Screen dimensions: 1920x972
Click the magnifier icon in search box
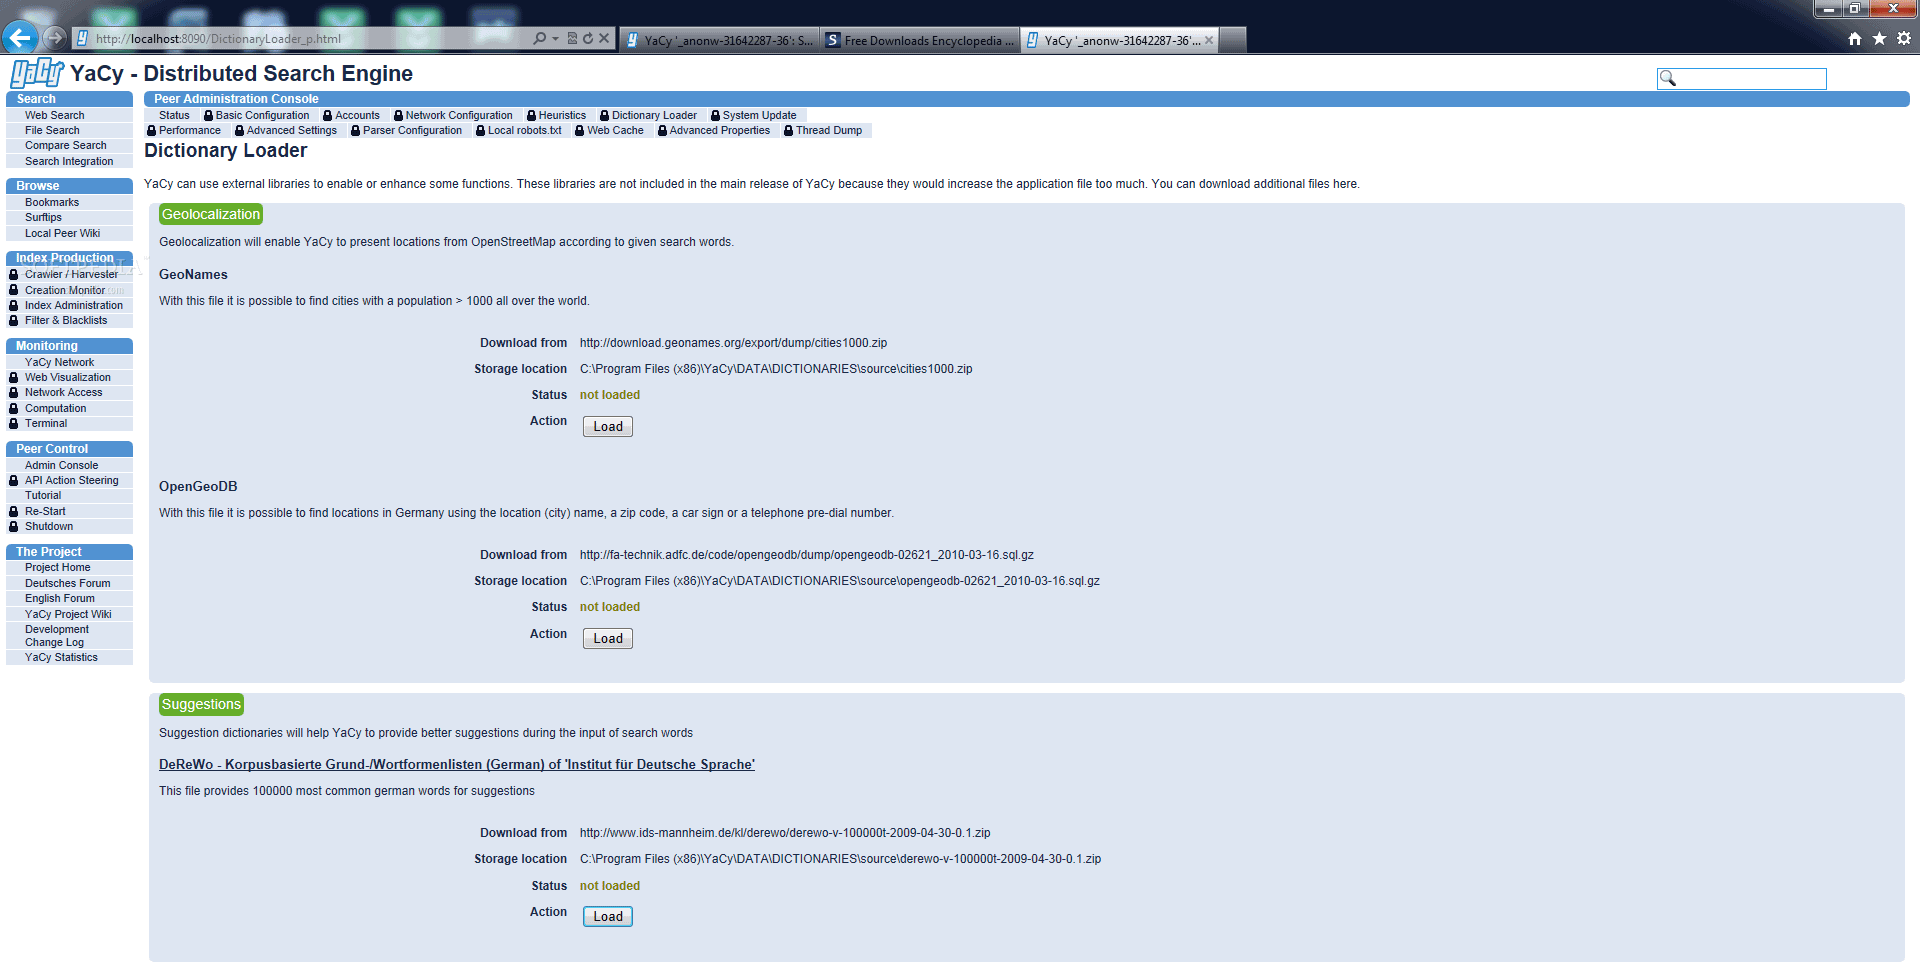(x=1668, y=78)
